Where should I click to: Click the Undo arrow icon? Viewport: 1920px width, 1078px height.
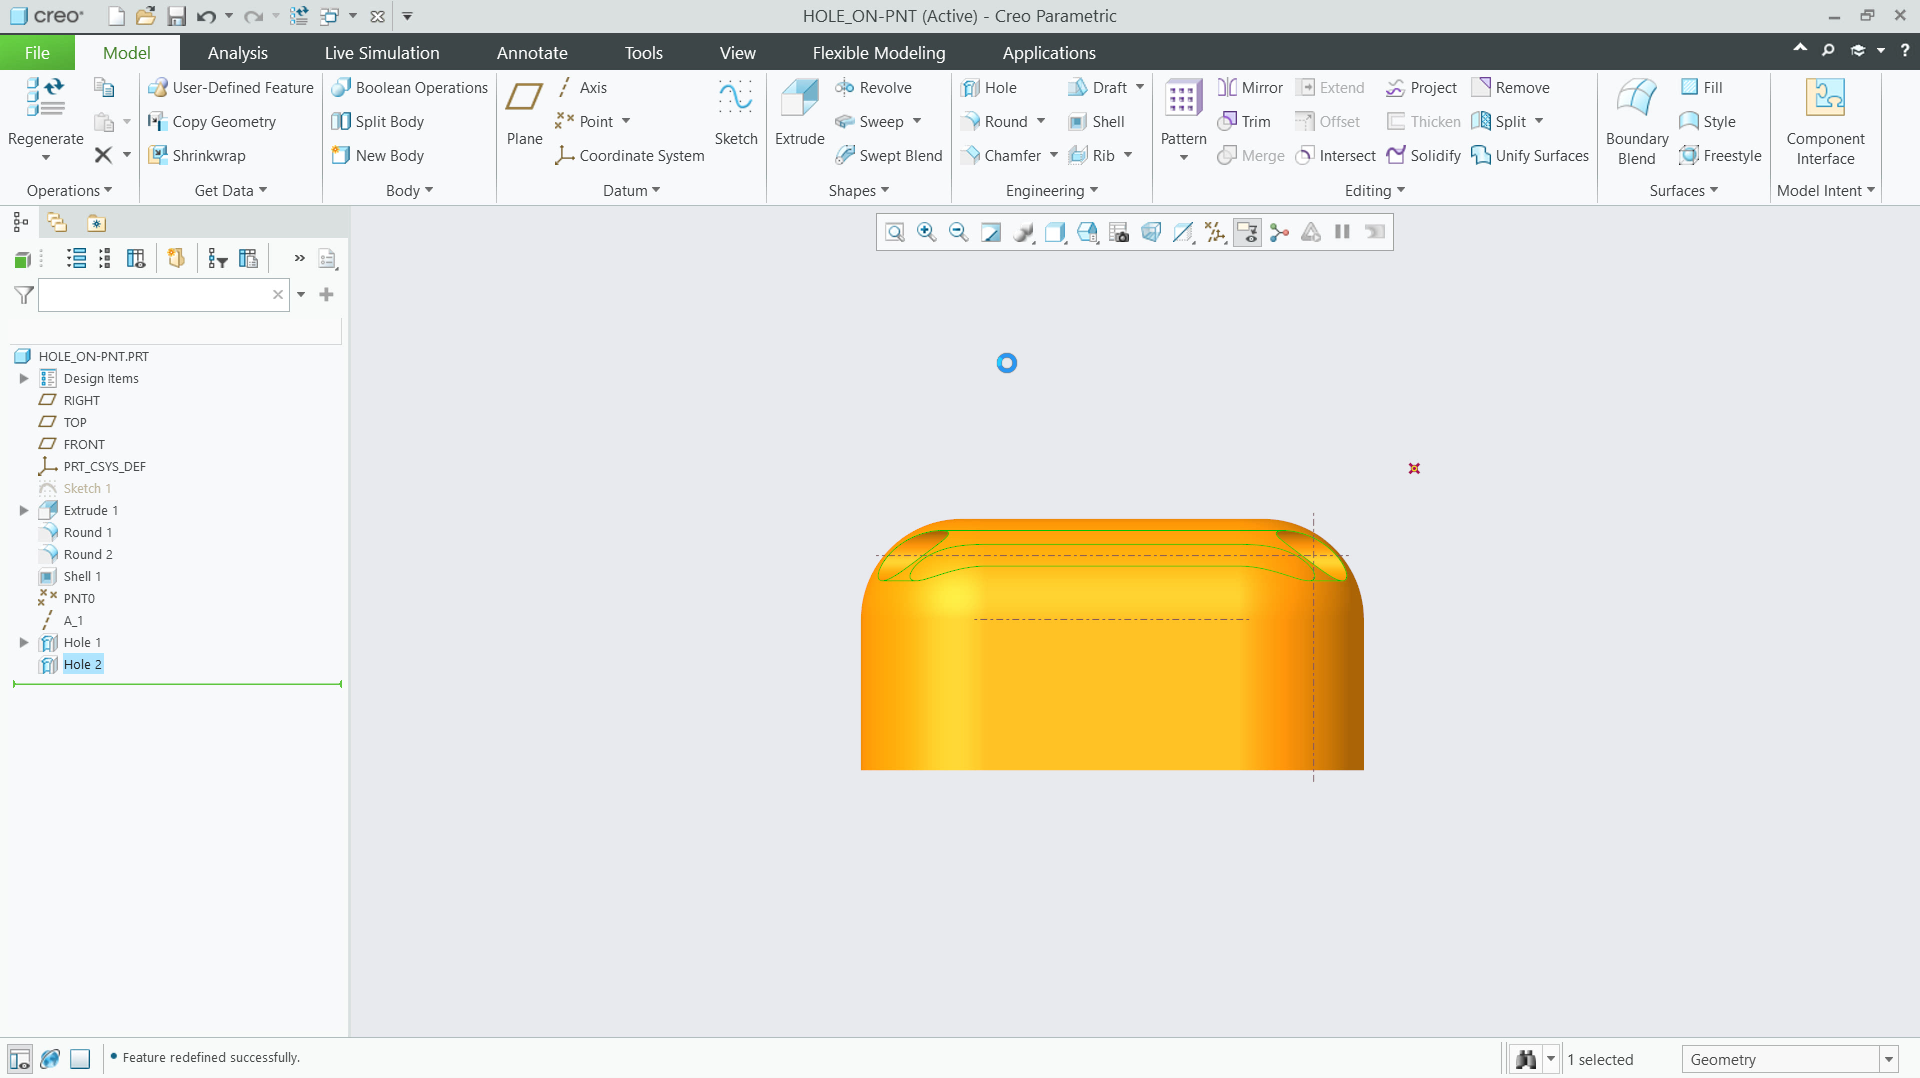tap(206, 16)
